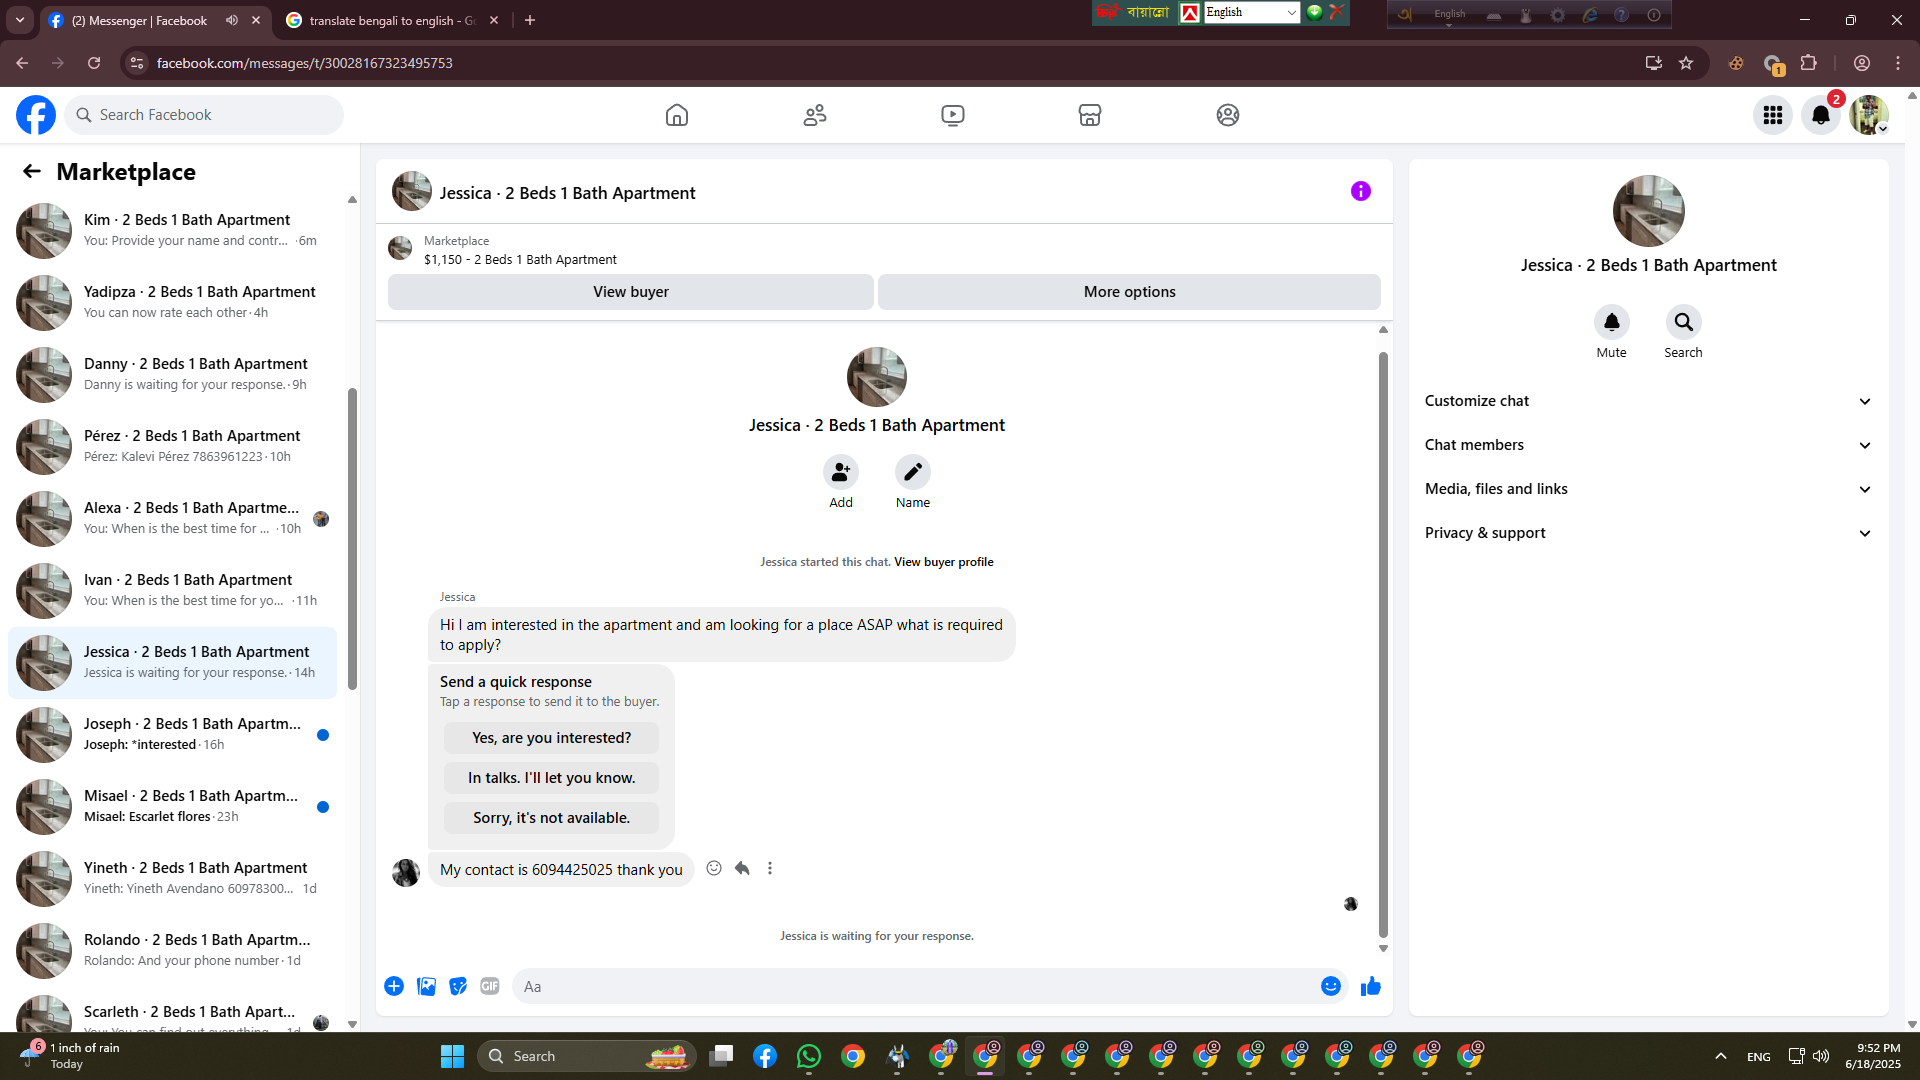Click the conversation list scrollbar
The width and height of the screenshot is (1920, 1080).
(352, 538)
